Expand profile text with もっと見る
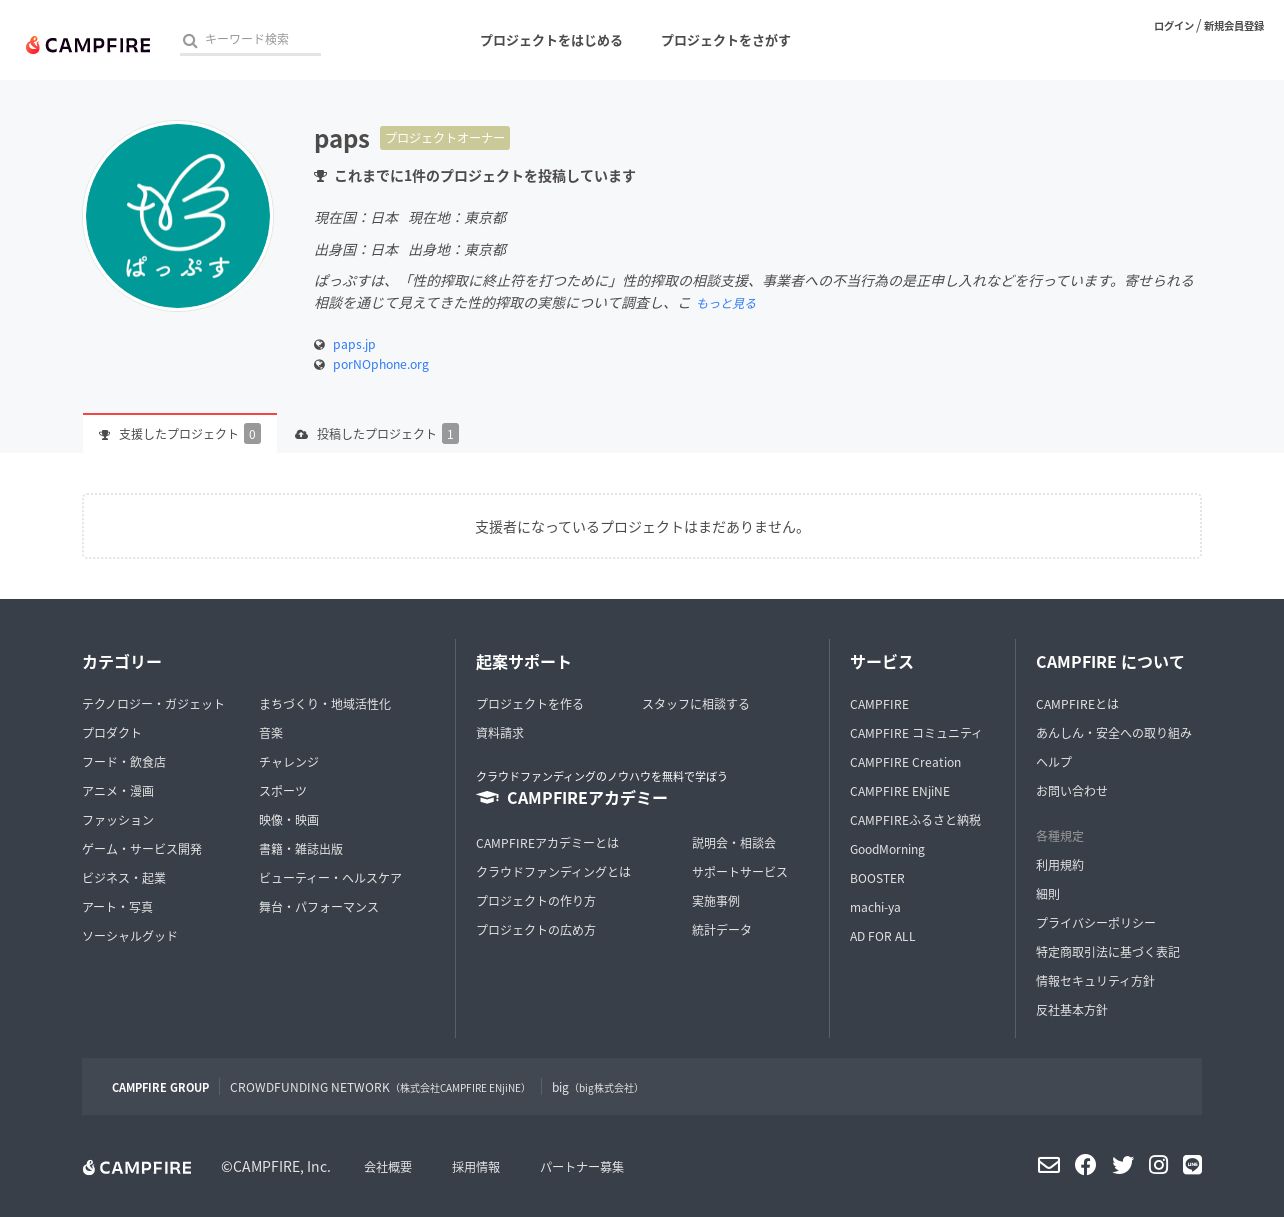 coord(726,303)
